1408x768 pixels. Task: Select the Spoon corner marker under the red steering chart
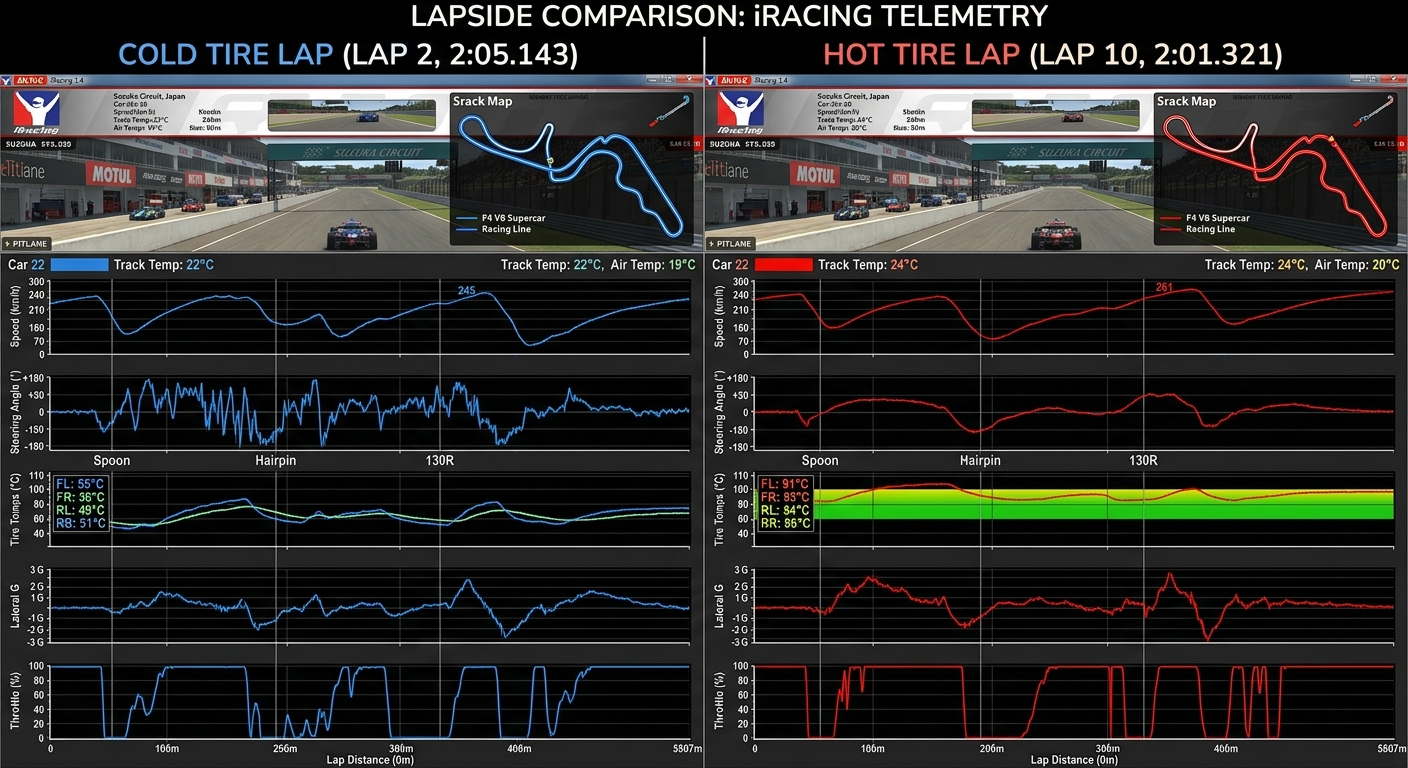pos(820,461)
